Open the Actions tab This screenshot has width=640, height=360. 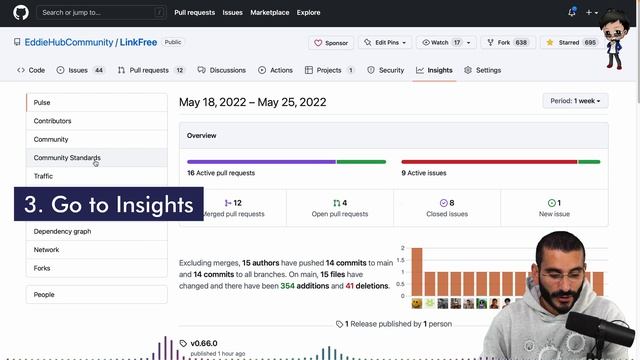(x=276, y=70)
